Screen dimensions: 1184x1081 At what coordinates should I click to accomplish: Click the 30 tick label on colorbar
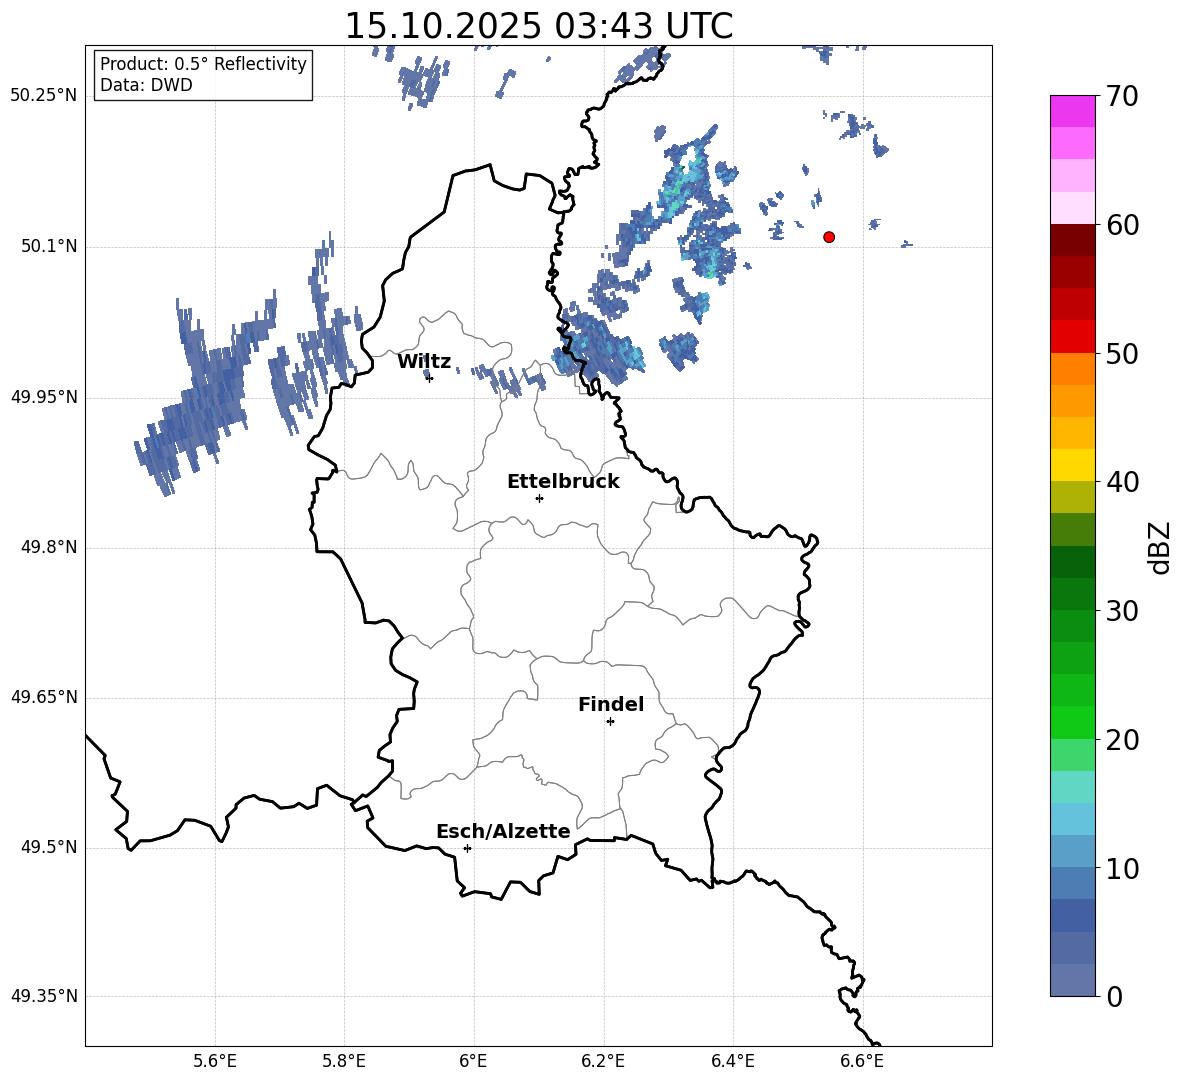click(x=1122, y=611)
